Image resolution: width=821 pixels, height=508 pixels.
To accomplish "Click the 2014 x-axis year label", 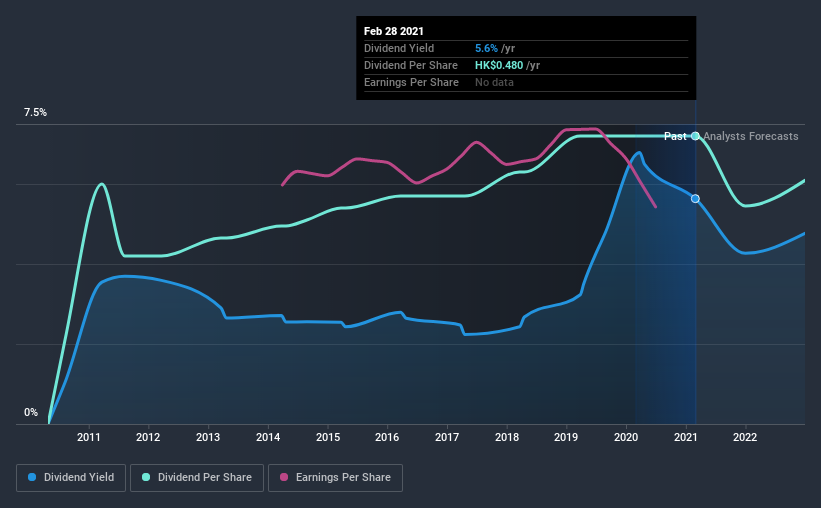I will click(268, 437).
